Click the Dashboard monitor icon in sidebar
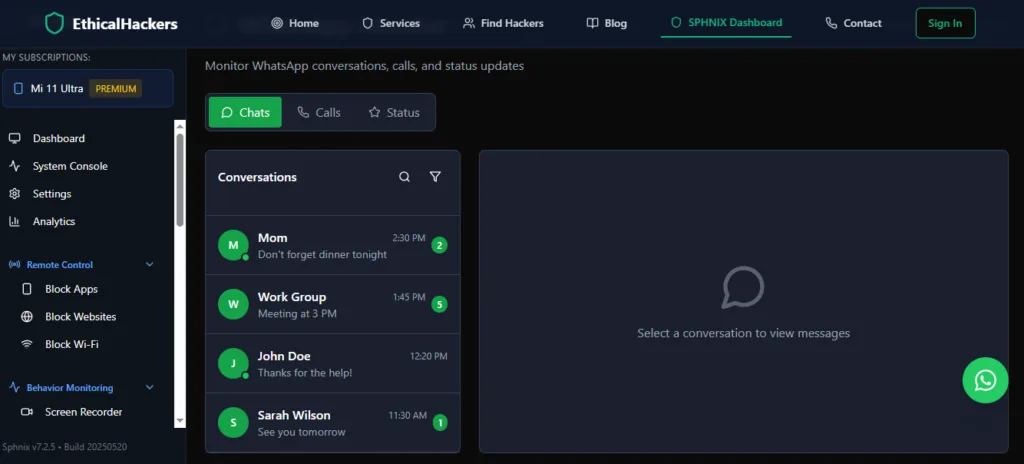 14,139
